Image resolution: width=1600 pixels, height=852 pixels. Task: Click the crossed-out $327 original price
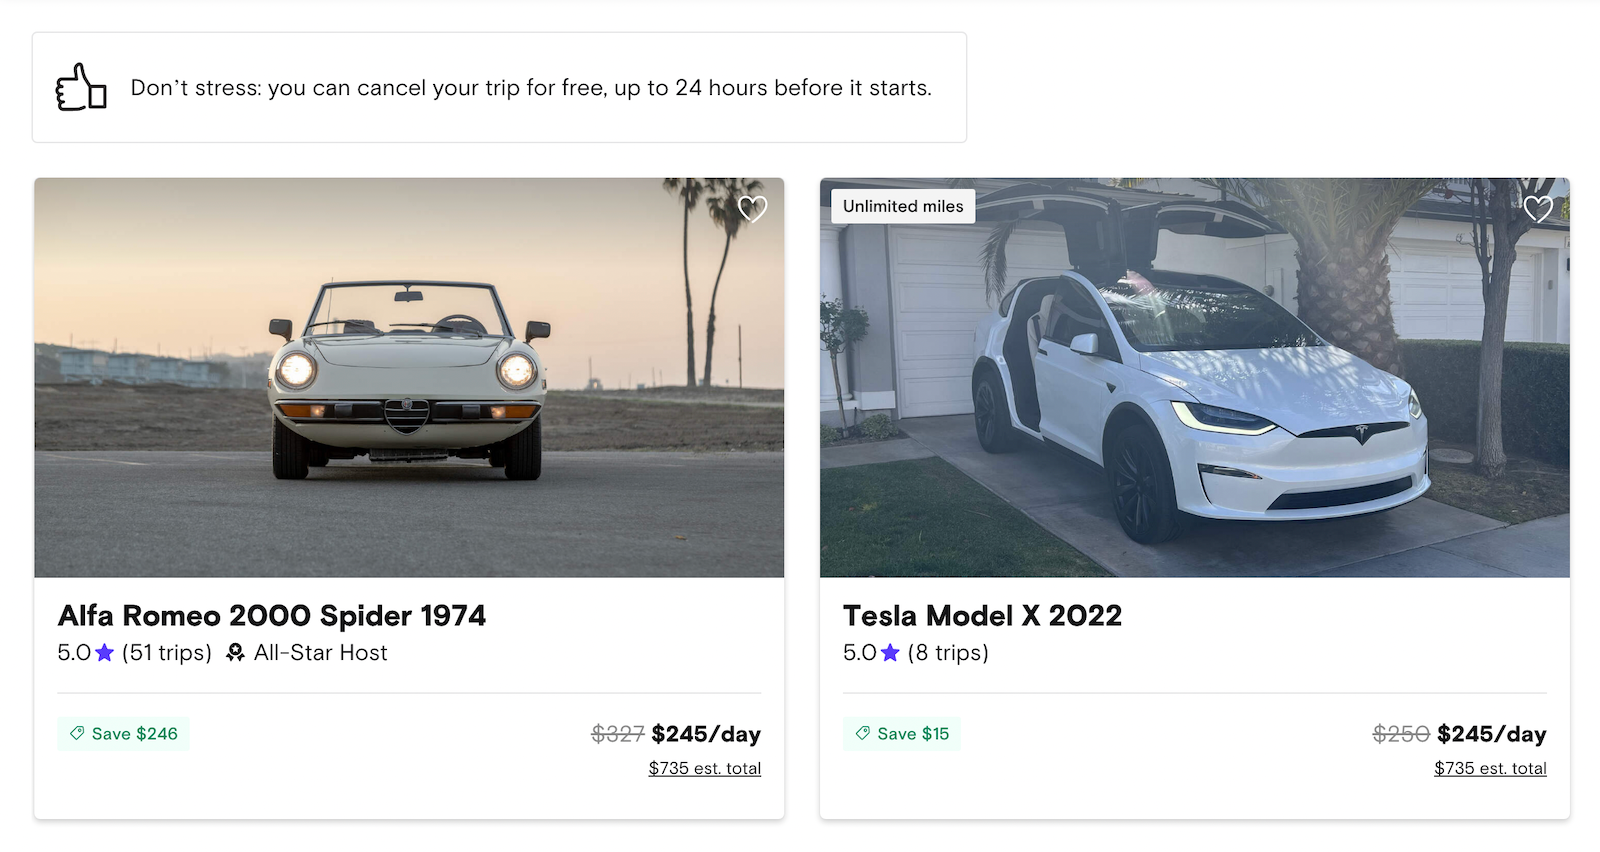[618, 733]
